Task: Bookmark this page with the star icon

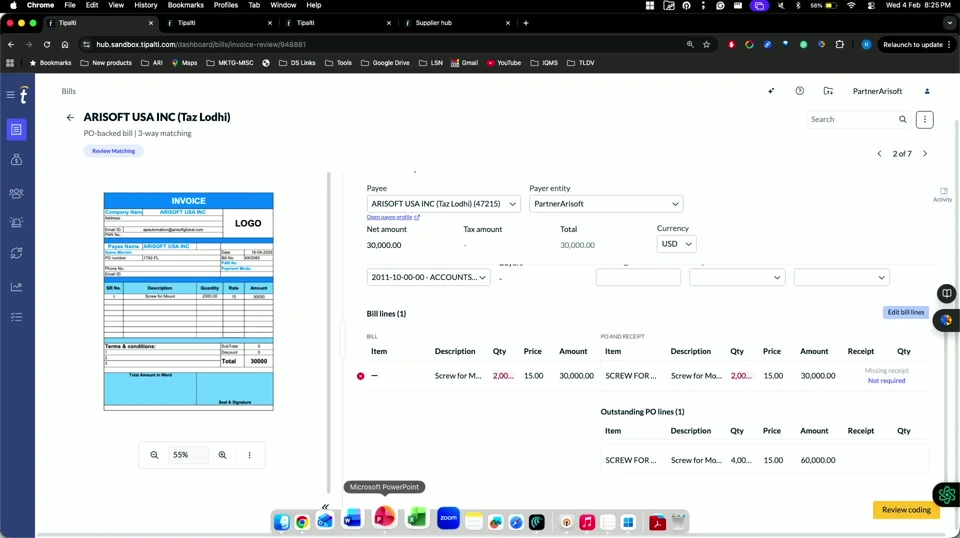Action: [707, 45]
